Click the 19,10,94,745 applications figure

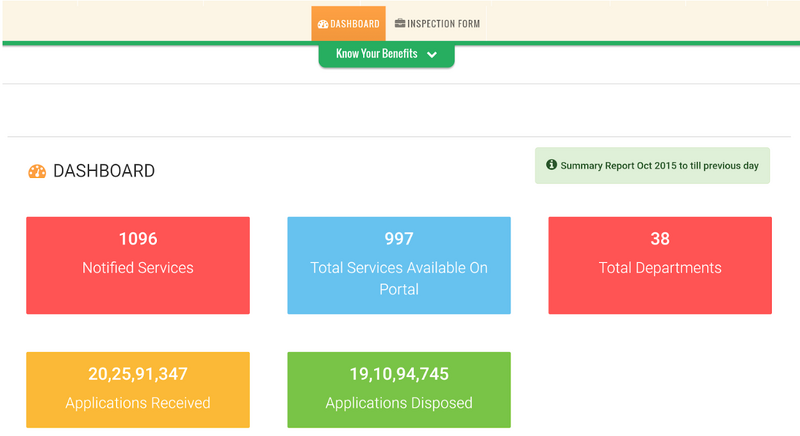coord(399,375)
